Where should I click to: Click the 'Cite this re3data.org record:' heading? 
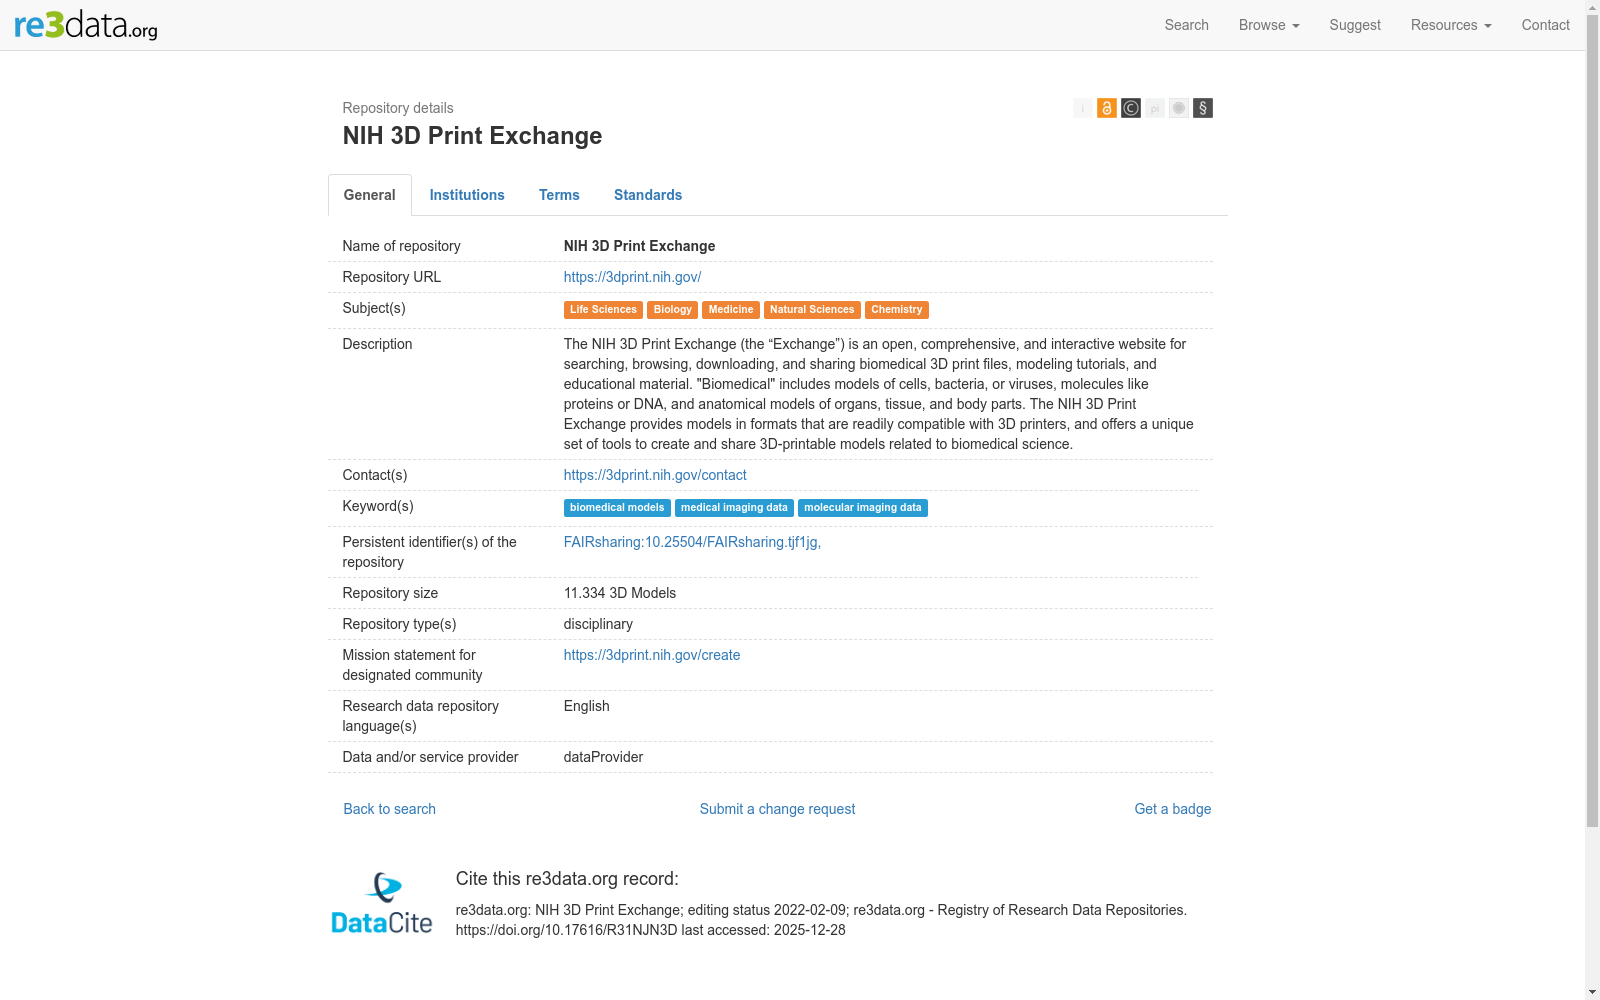coord(567,879)
